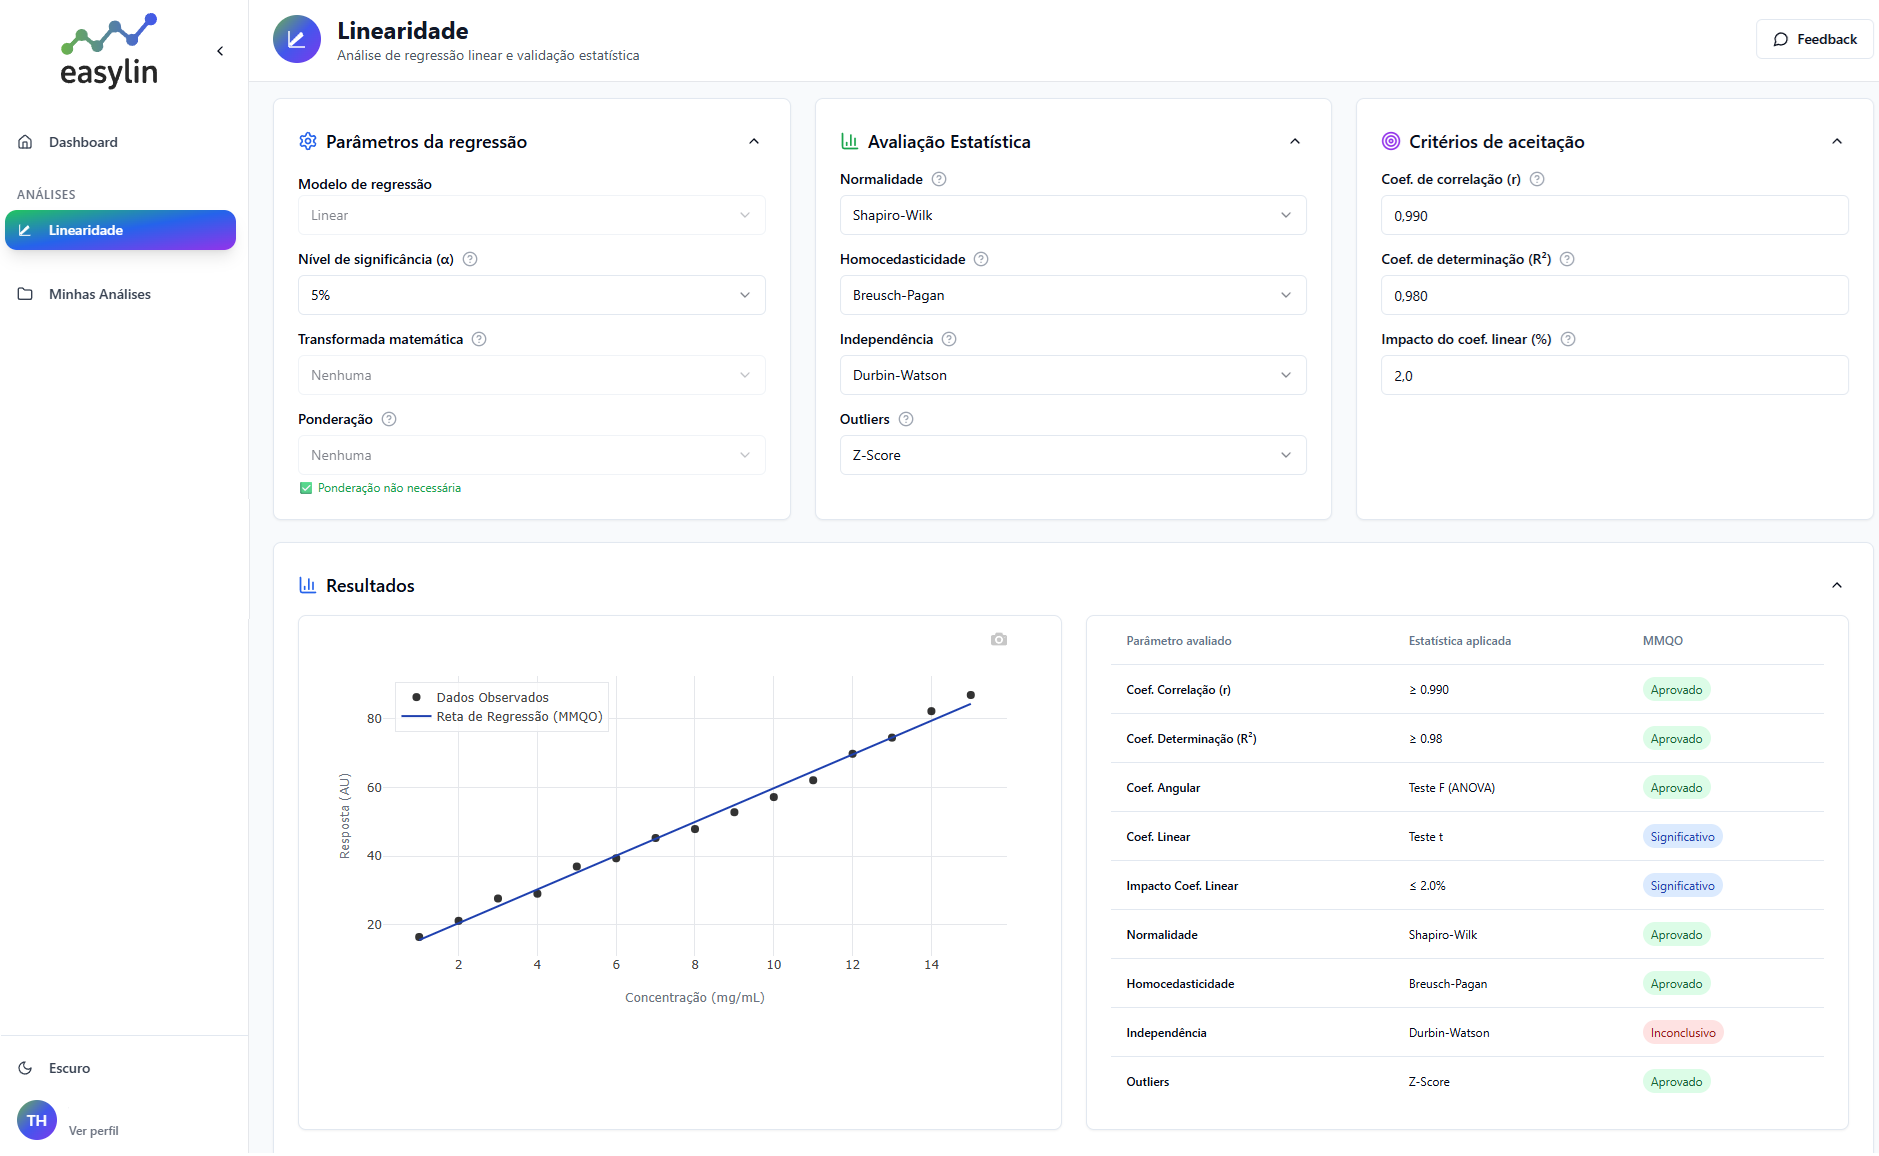Select the Dashboard home icon

pyautogui.click(x=25, y=142)
